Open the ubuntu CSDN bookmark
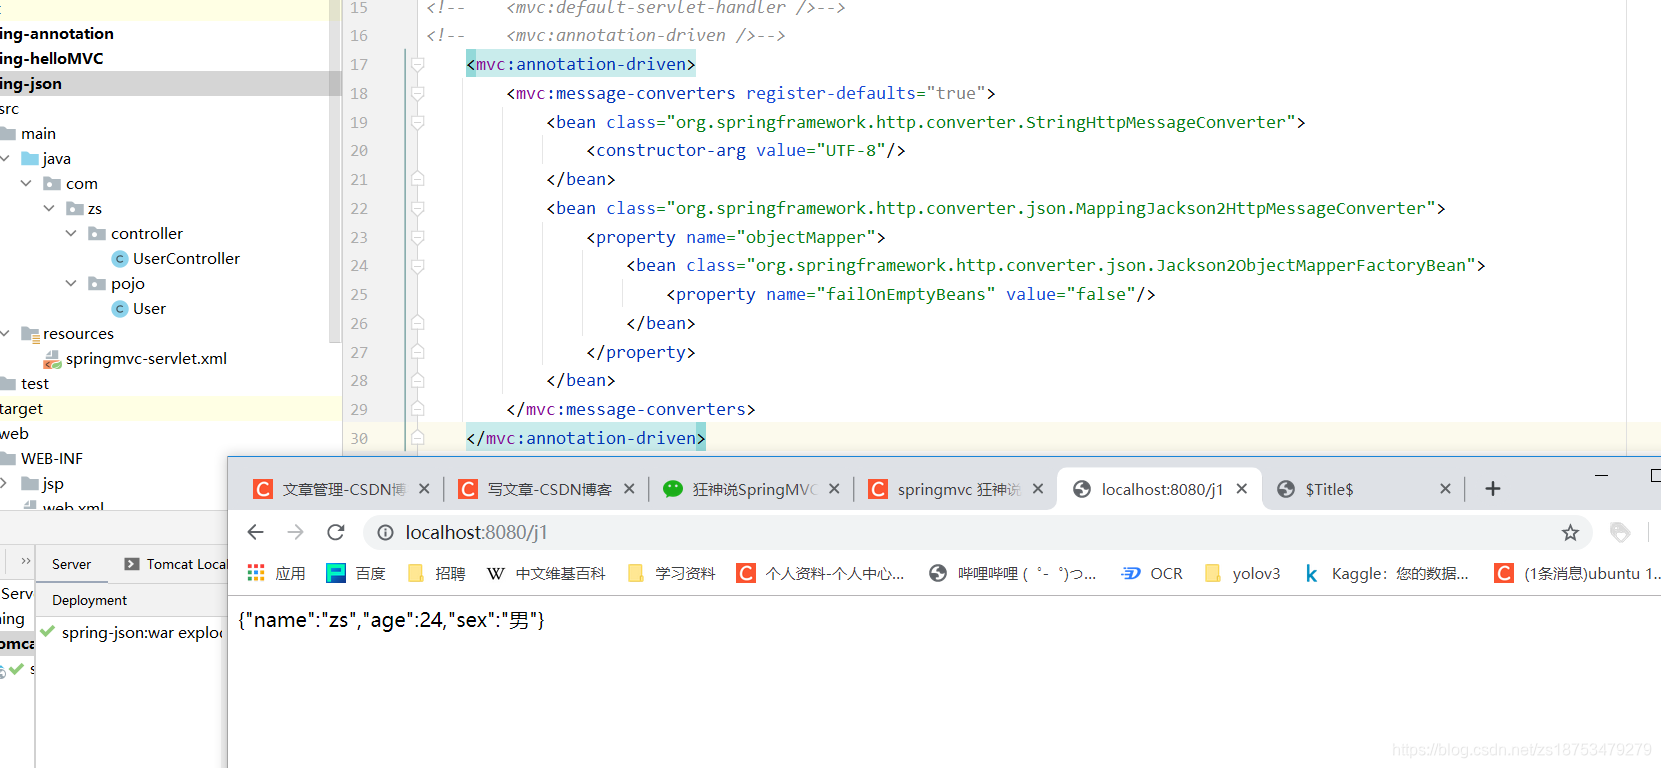Screen dimensions: 1661x768 point(1577,573)
